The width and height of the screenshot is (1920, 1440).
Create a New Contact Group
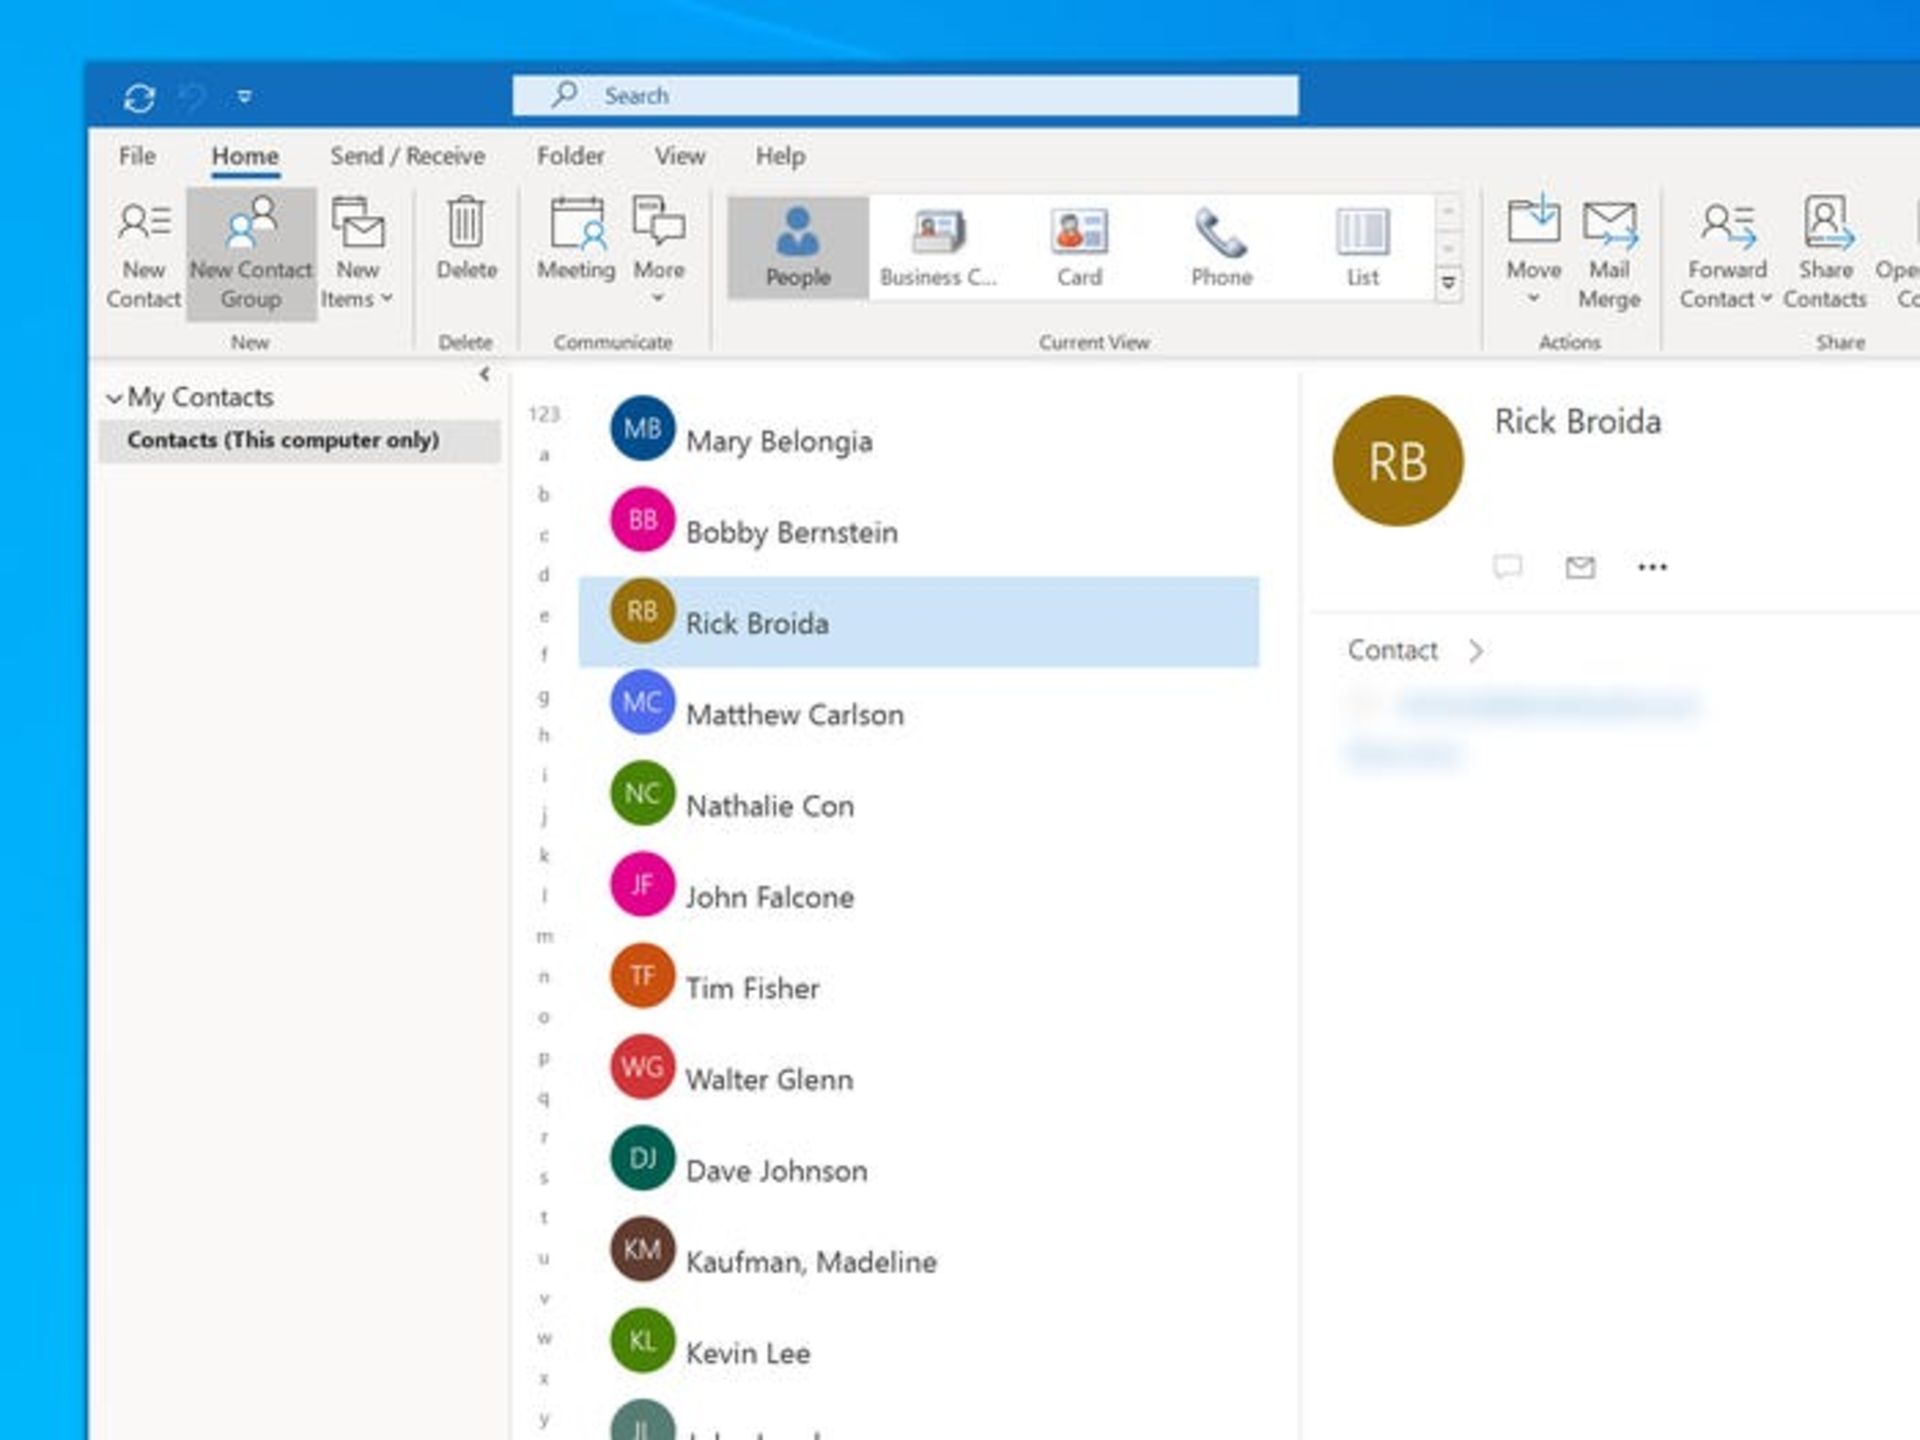[x=251, y=254]
